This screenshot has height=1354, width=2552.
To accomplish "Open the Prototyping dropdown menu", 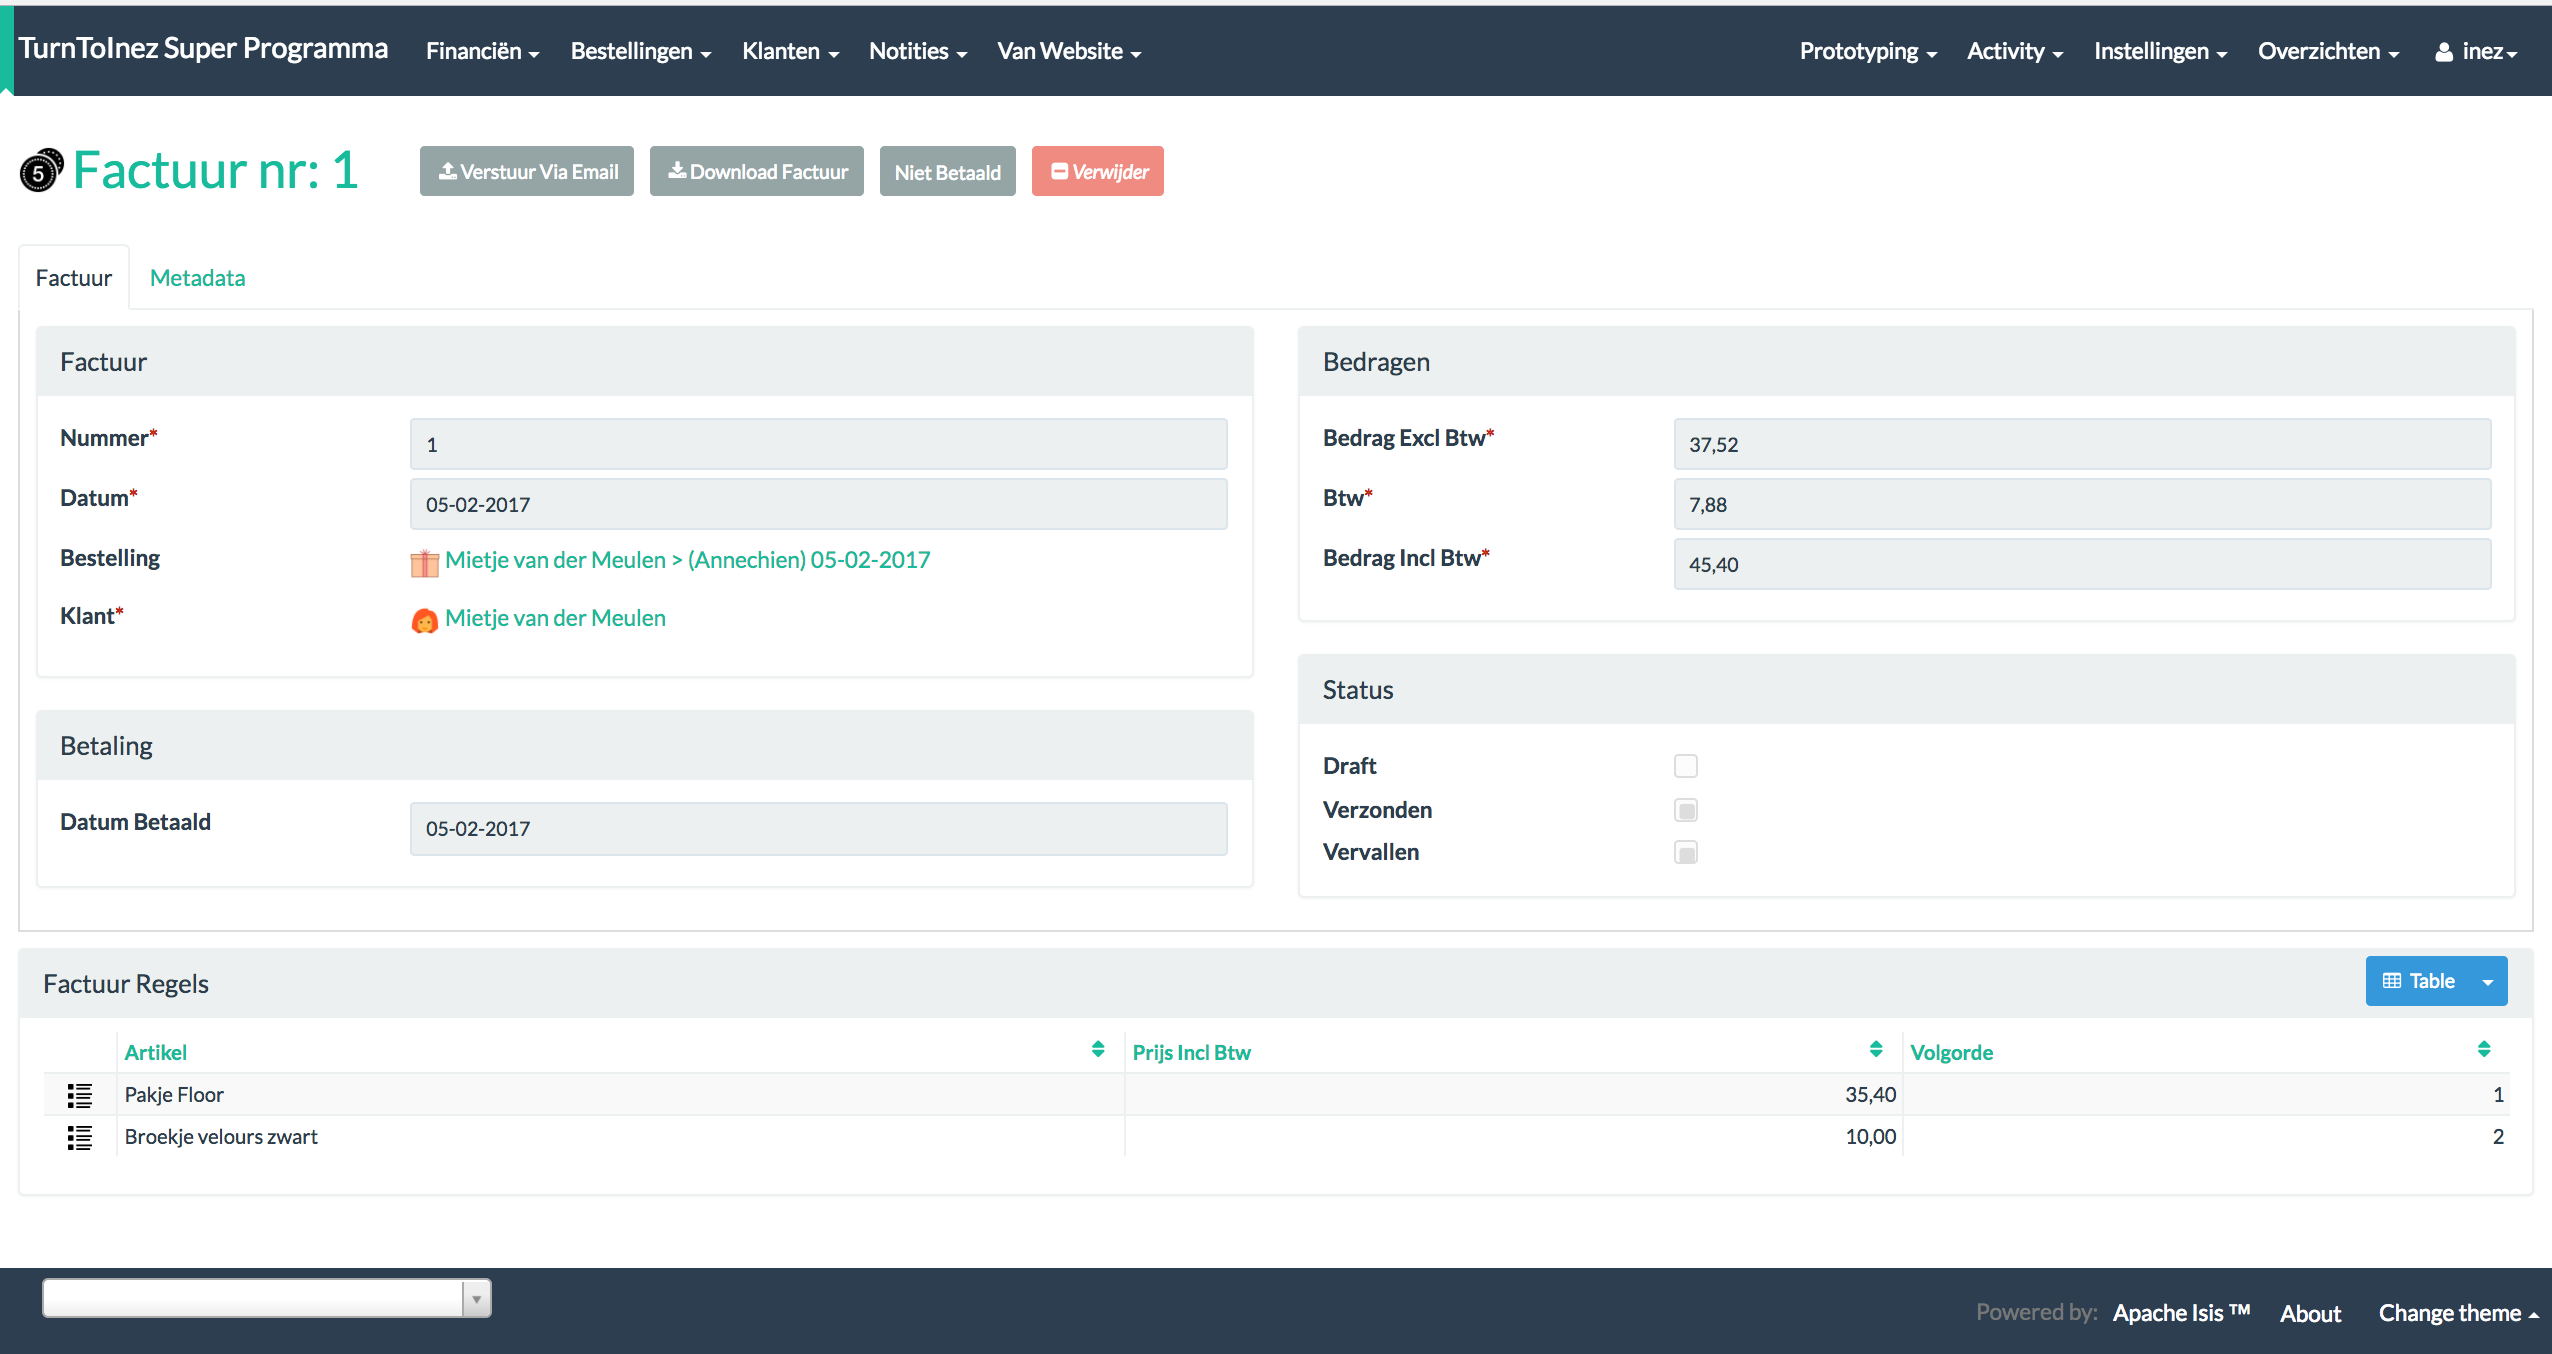I will pos(1868,51).
